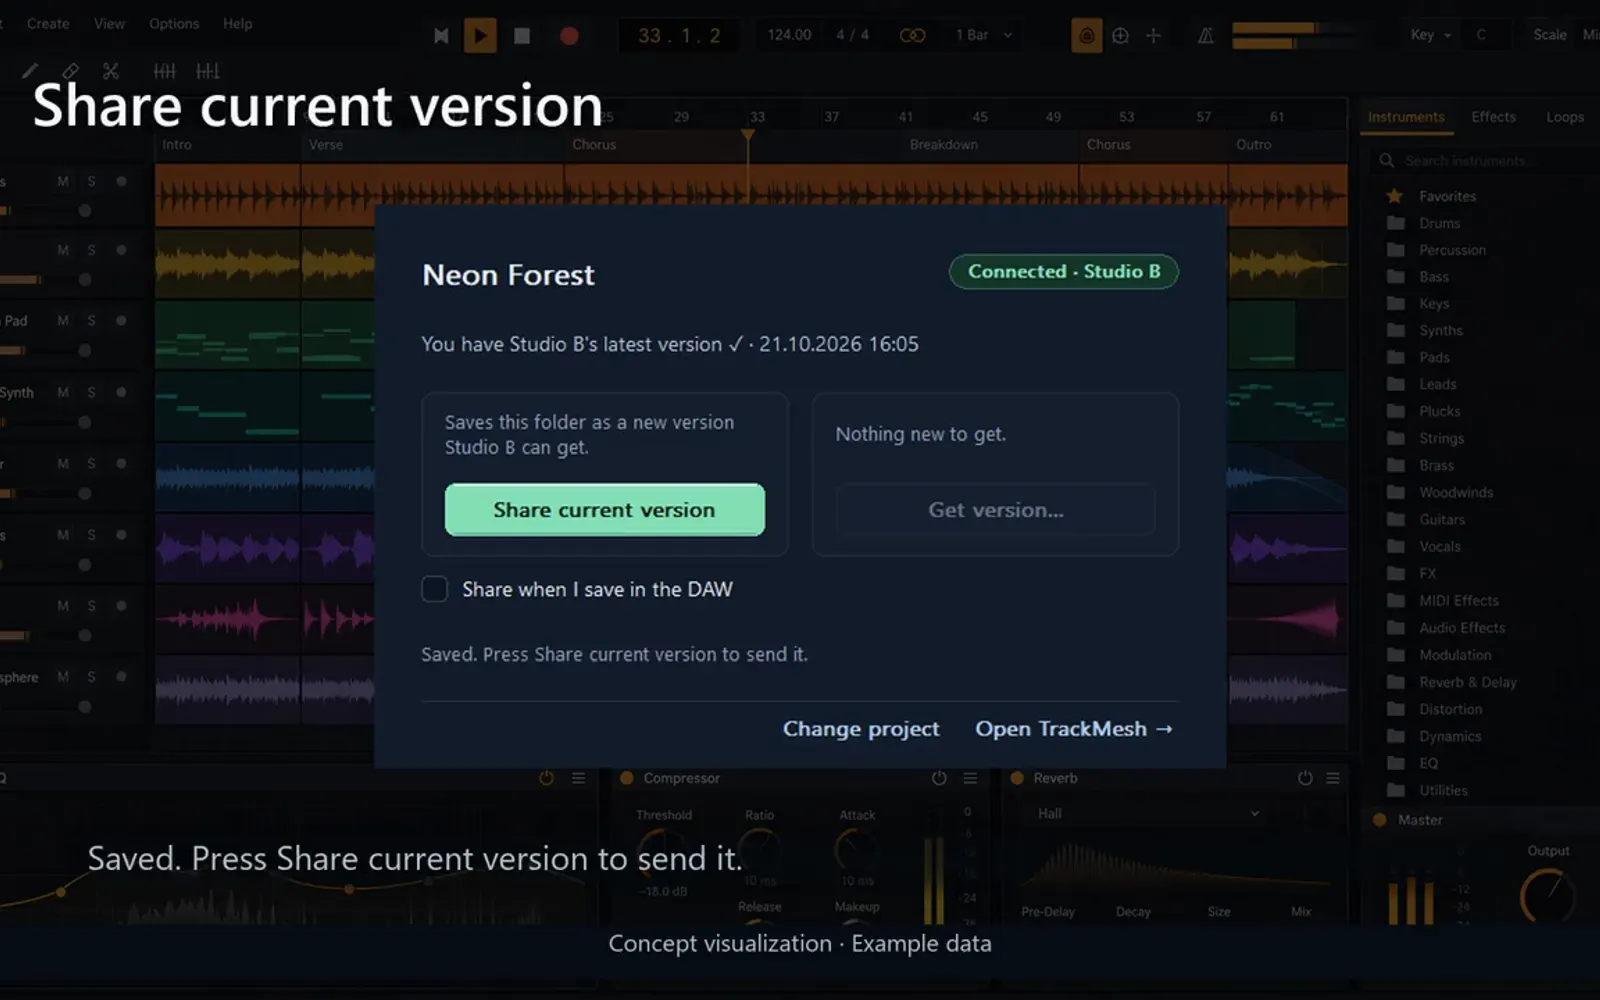
Task: Switch to the Loops tab
Action: [x=1564, y=117]
